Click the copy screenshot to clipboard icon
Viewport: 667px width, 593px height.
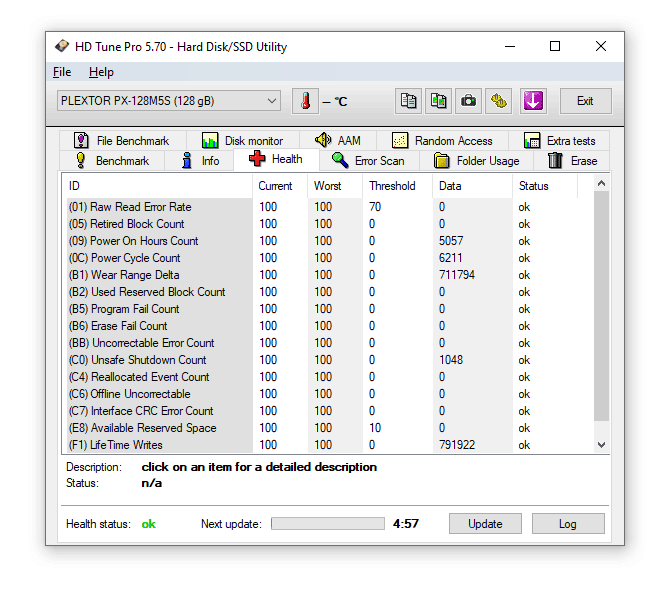tap(438, 101)
